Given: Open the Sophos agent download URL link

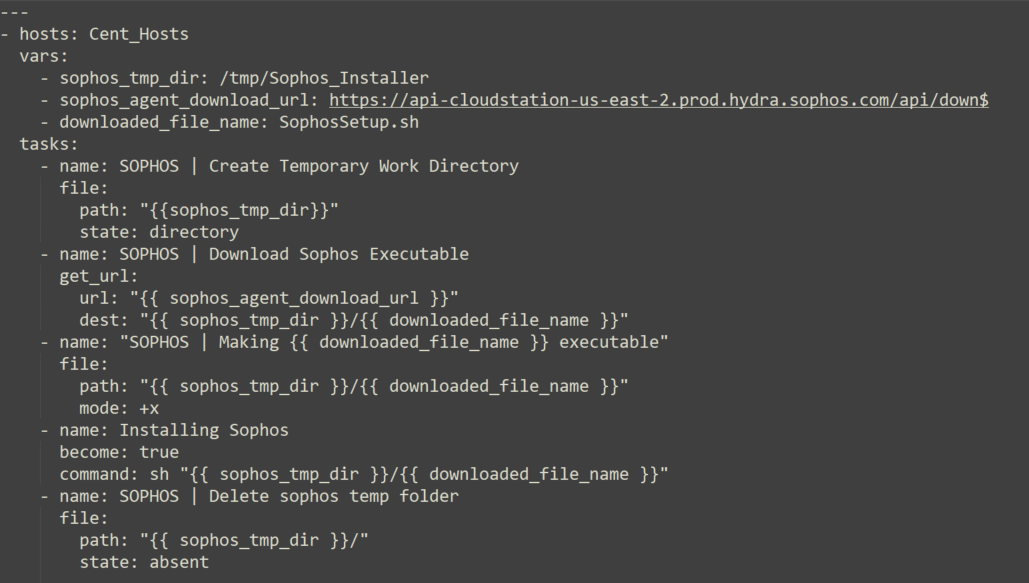Looking at the screenshot, I should tap(658, 100).
